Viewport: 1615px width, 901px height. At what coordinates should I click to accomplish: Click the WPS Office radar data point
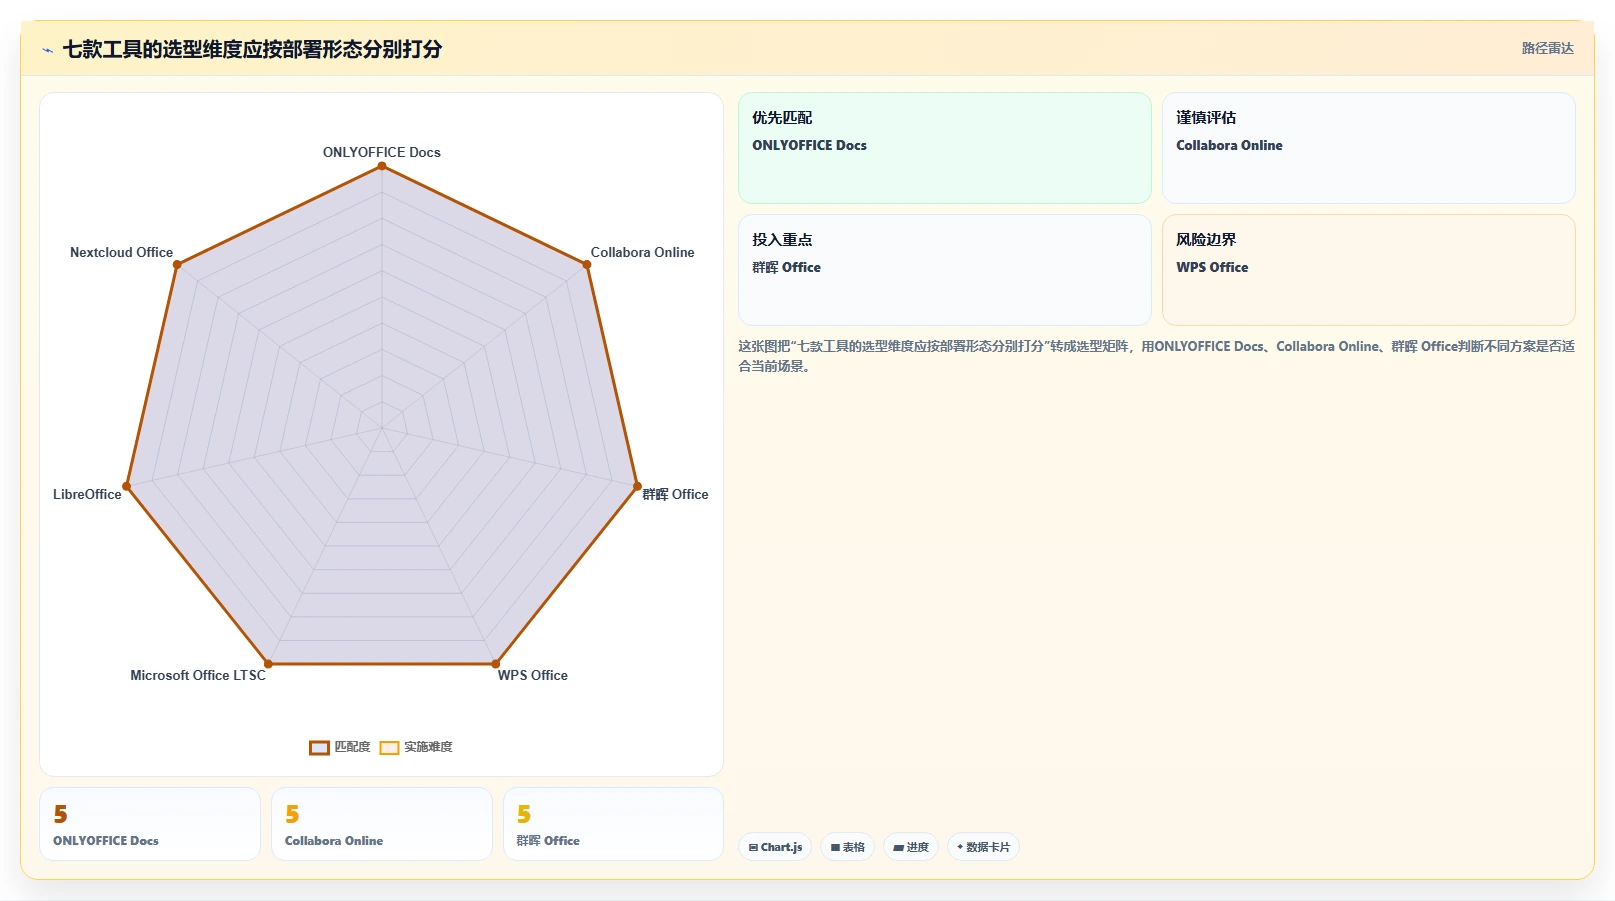click(x=495, y=663)
